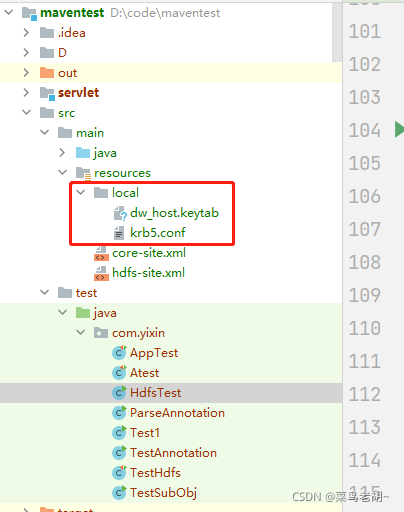The height and width of the screenshot is (512, 404).
Task: Select the core-site.xml file name
Action: [x=149, y=253]
